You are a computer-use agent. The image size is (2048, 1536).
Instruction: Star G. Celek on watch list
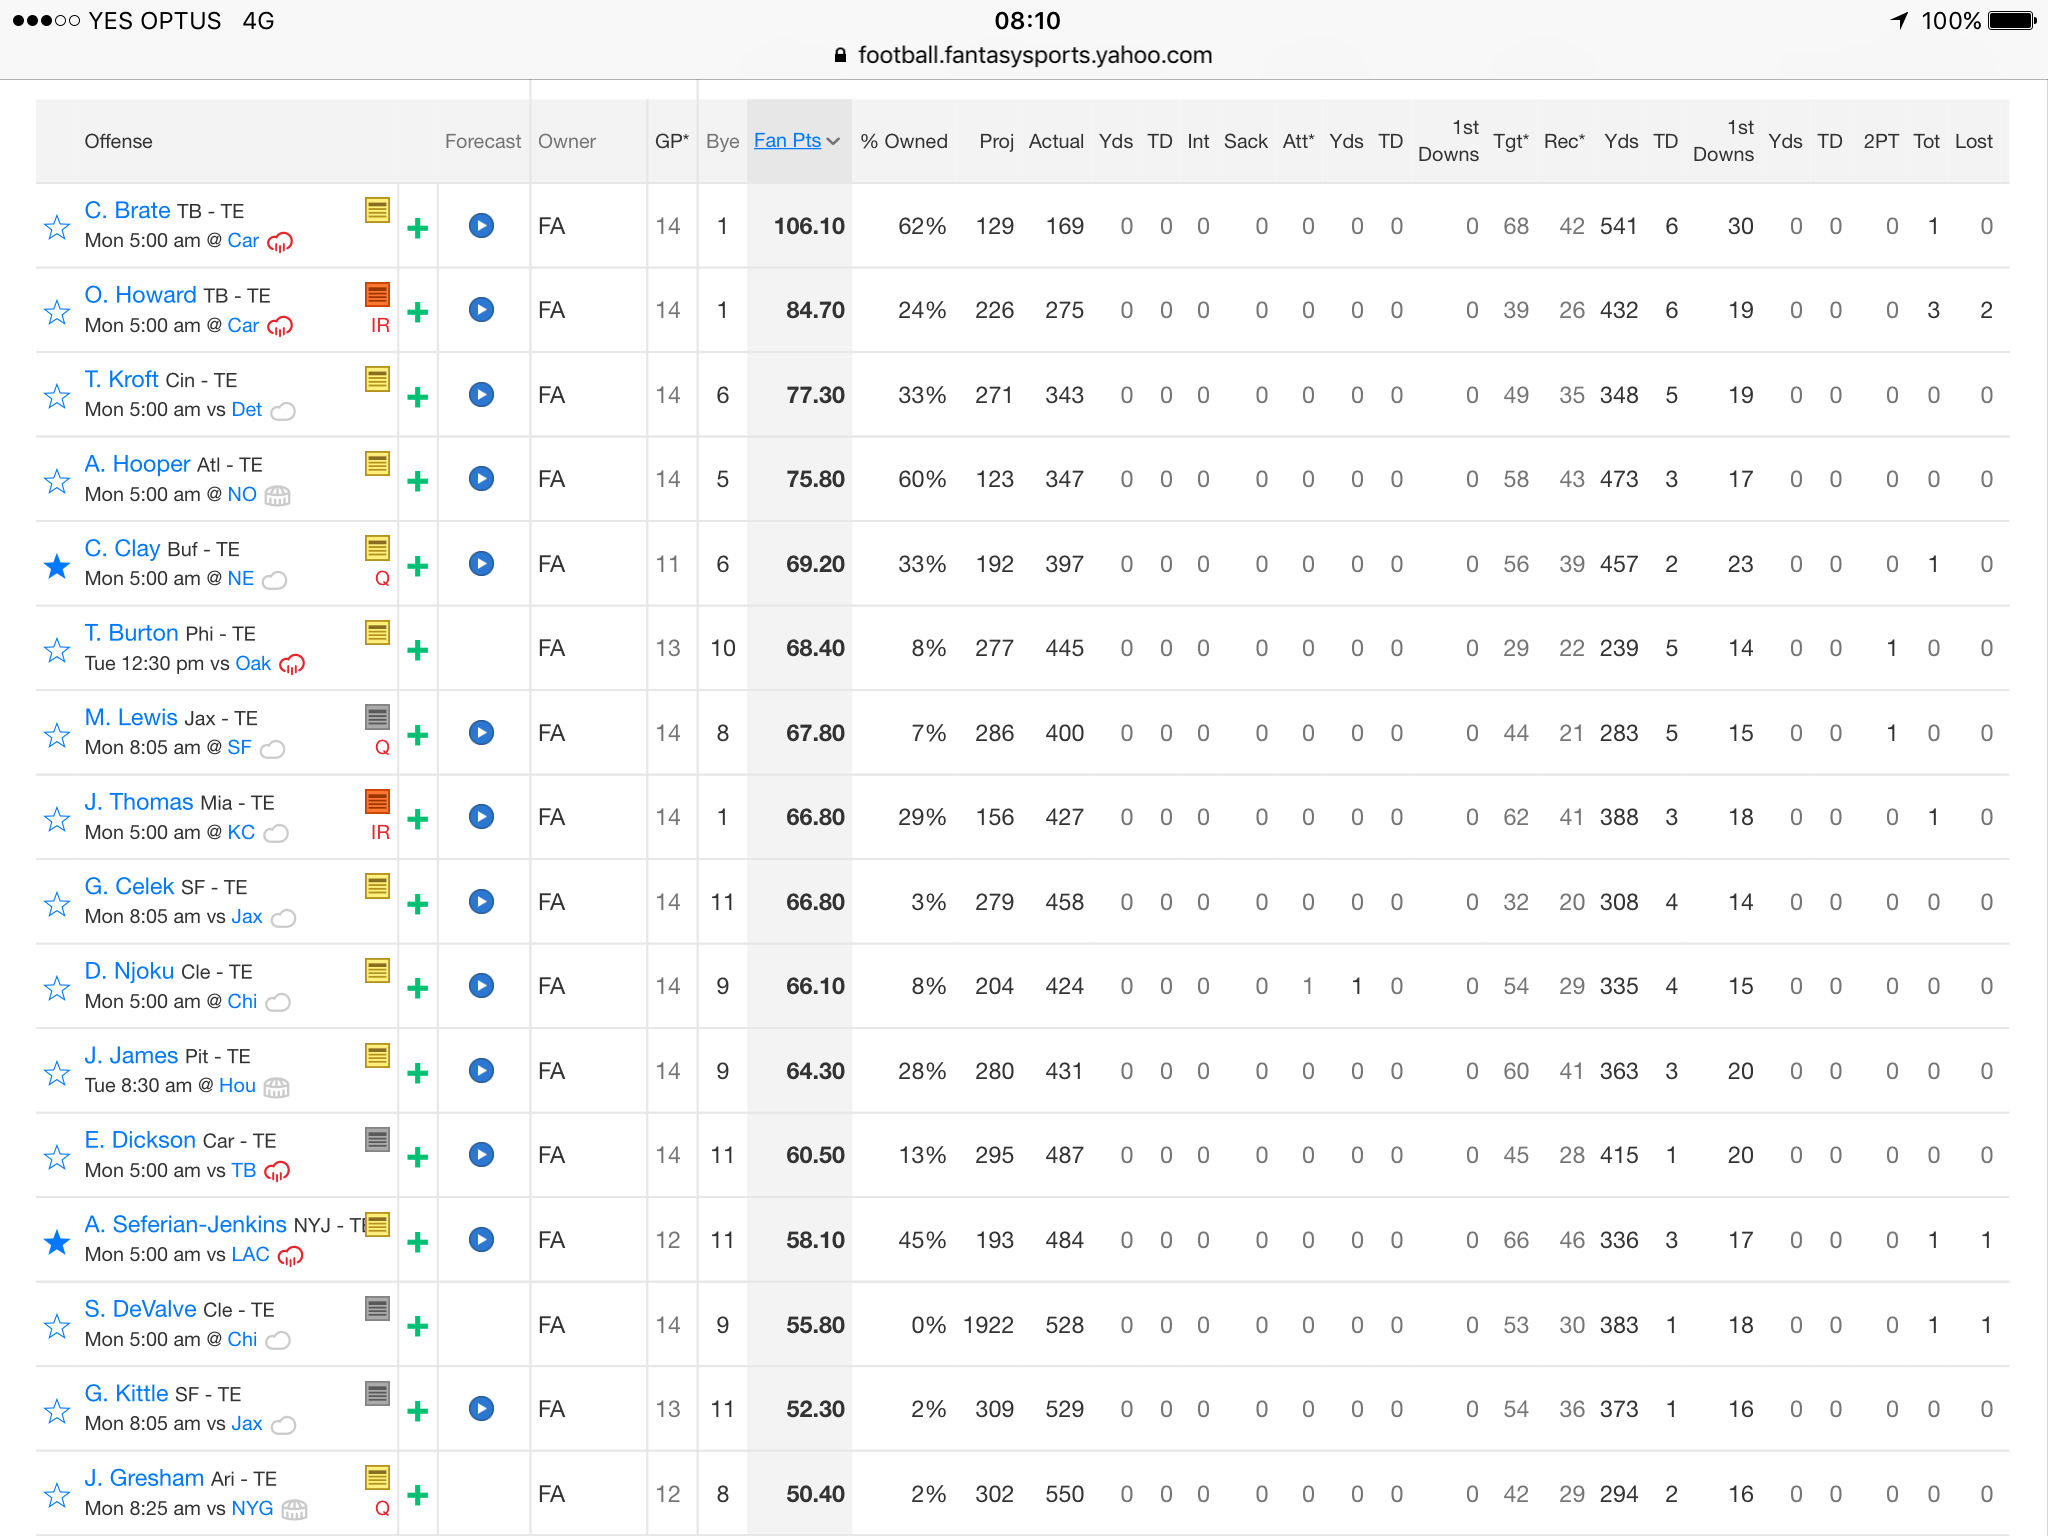click(x=57, y=904)
